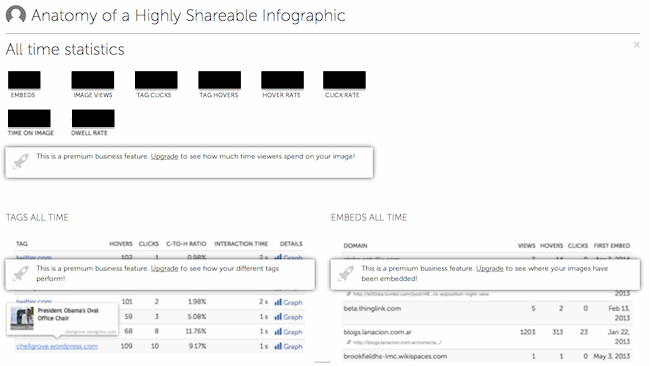Screen dimensions: 650x366
Task: Click the President Obama's Oval Office Chair thumbnail
Action: (x=22, y=318)
